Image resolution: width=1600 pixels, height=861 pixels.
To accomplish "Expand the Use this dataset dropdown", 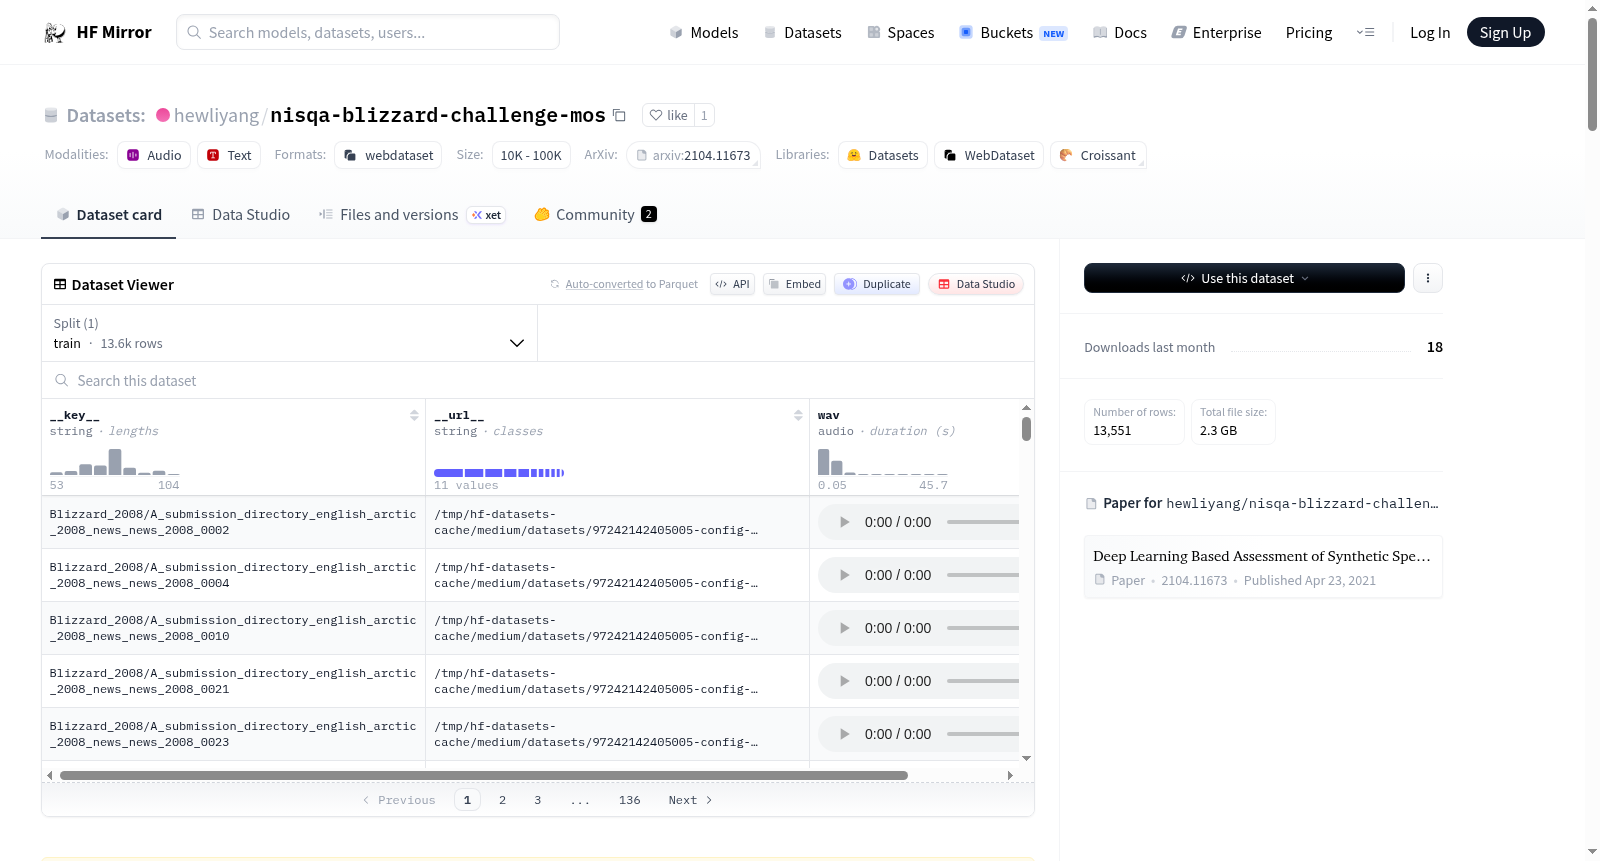I will (1244, 278).
